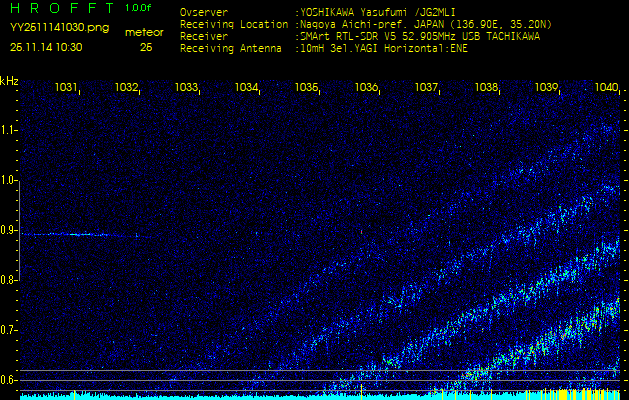Click the horizontal echo trace near 0.9 kHz
The image size is (629, 400).
coord(86,235)
